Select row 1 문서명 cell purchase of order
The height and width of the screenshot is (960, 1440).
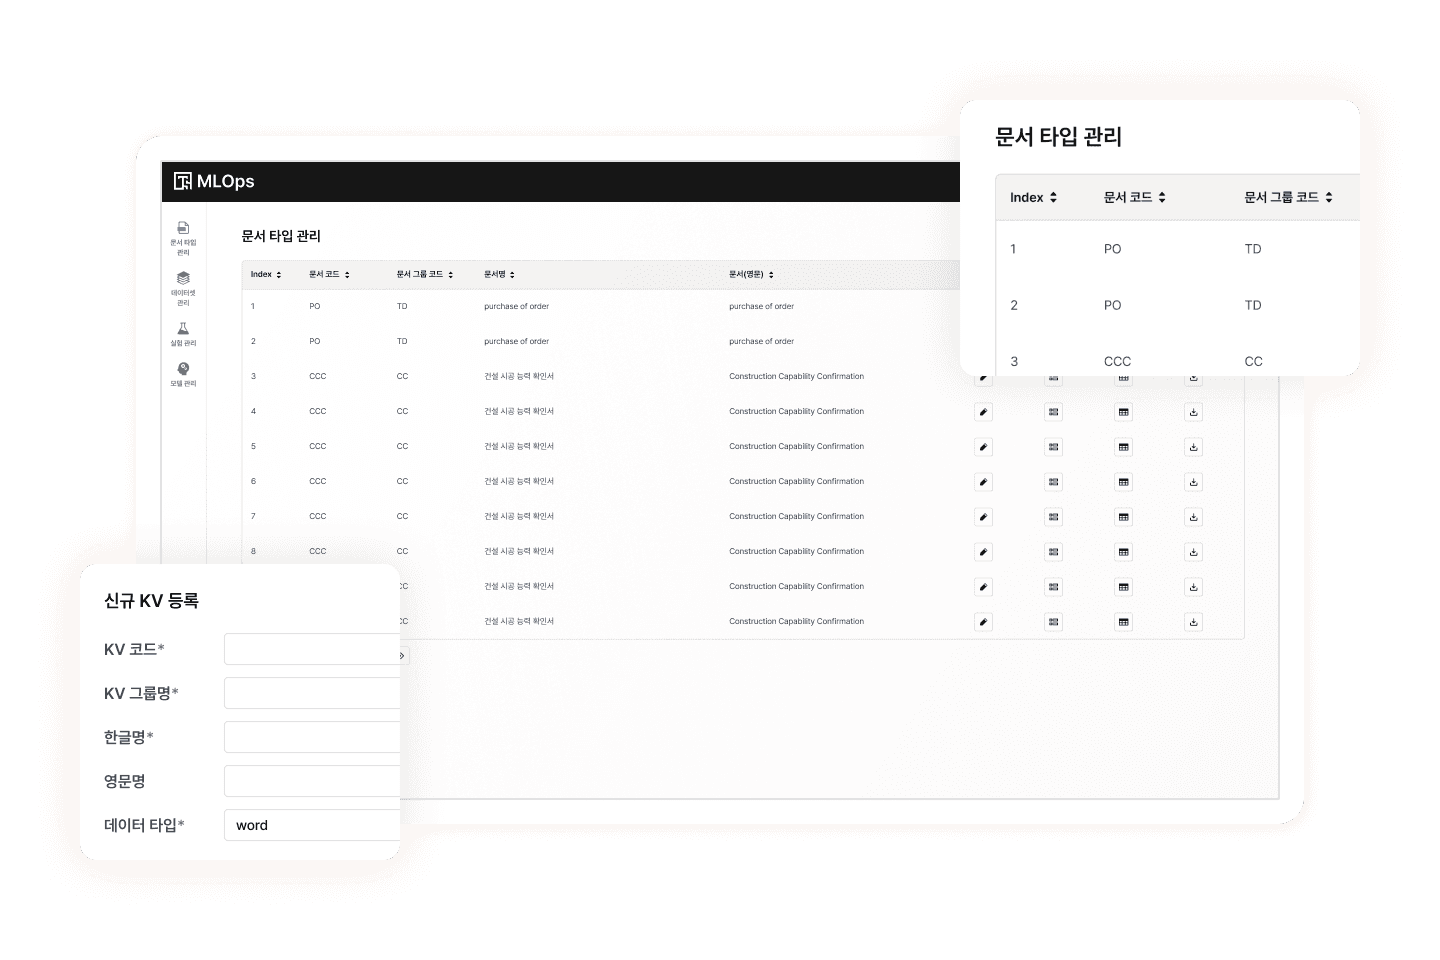(516, 306)
